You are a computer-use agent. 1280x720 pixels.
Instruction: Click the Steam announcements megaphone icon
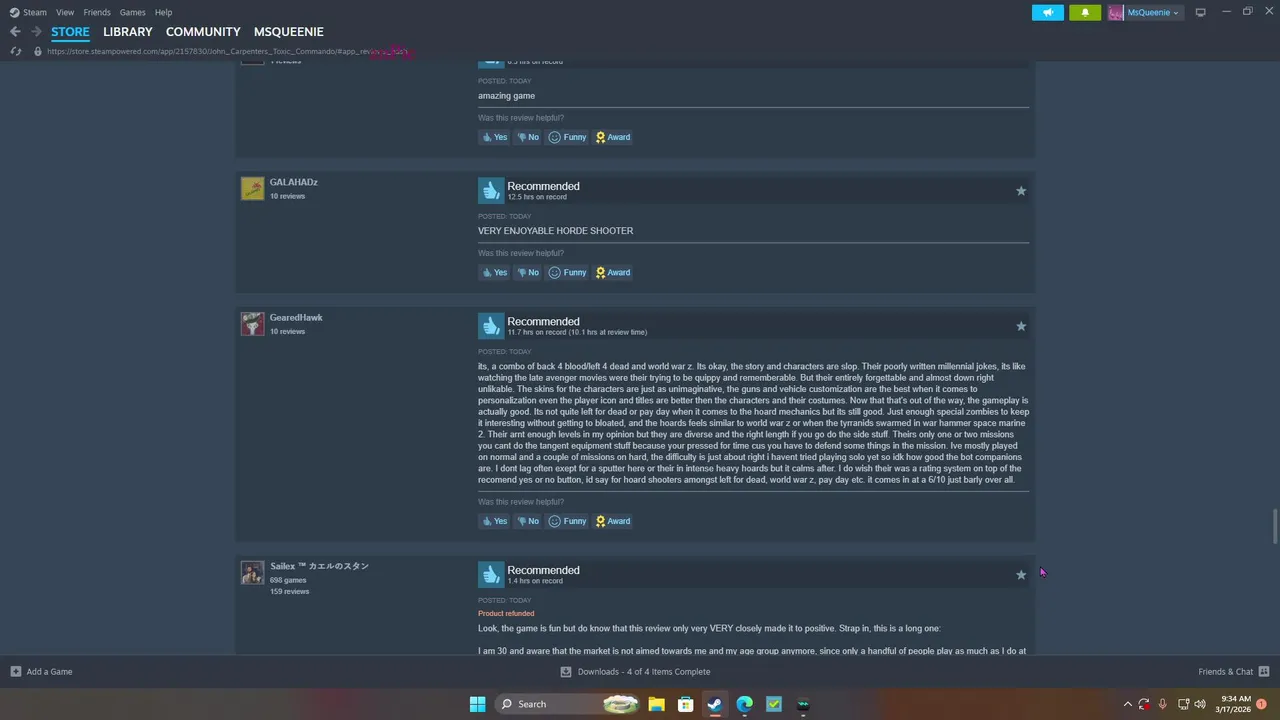1048,12
